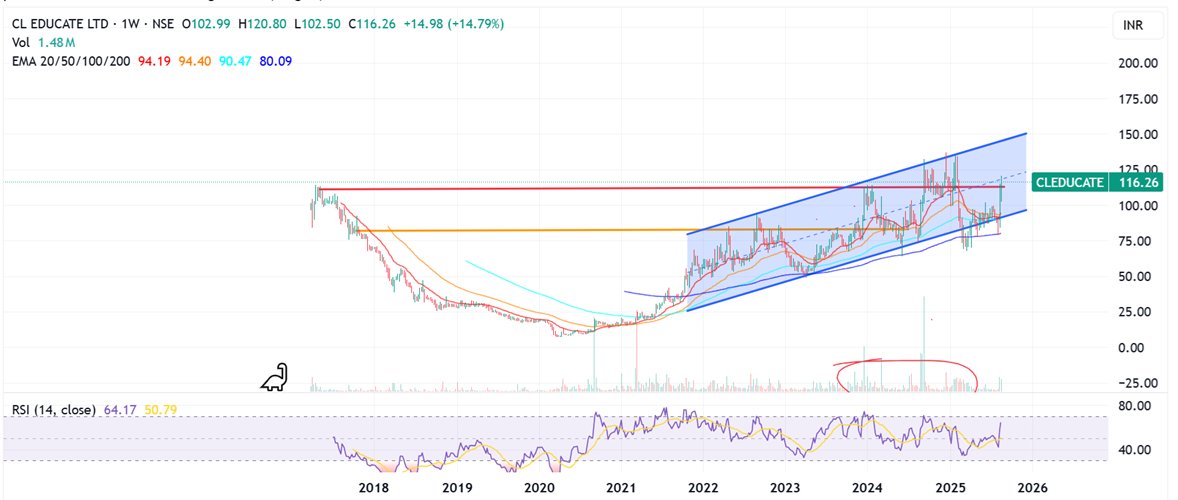Click the 200.00 price axis label
1178x500 pixels.
point(1136,64)
